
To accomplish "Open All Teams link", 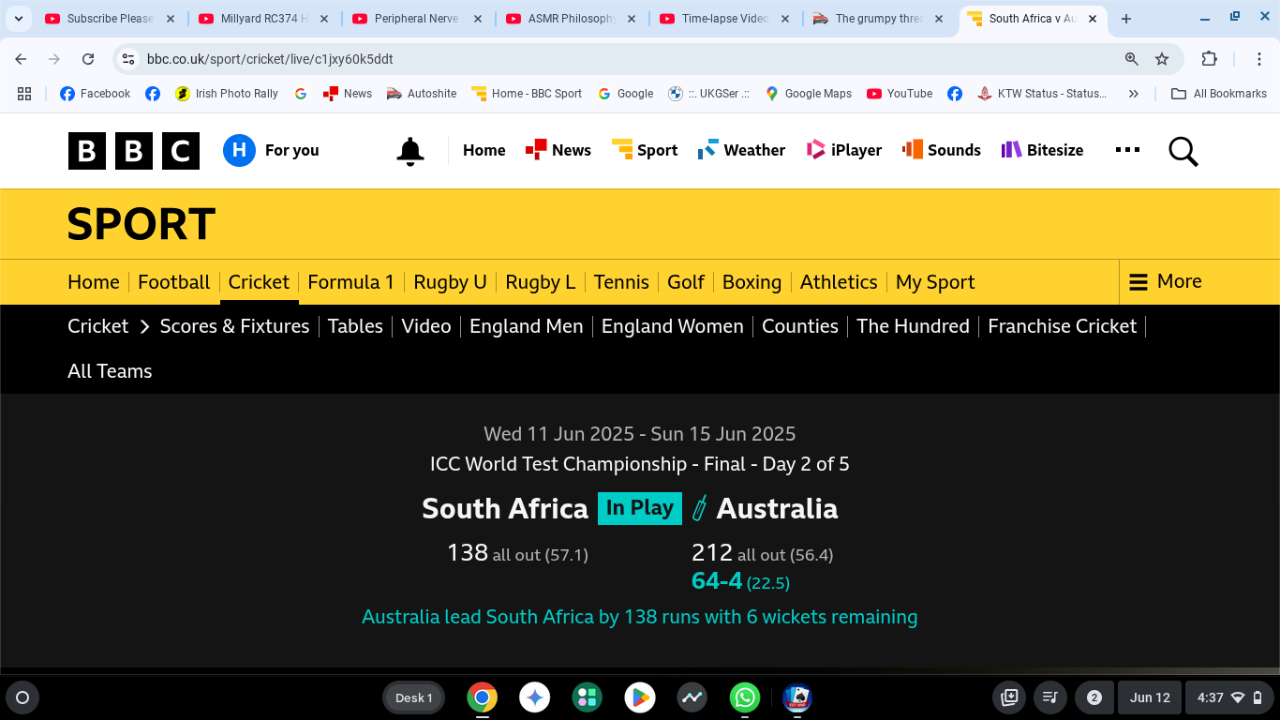I will tap(110, 371).
